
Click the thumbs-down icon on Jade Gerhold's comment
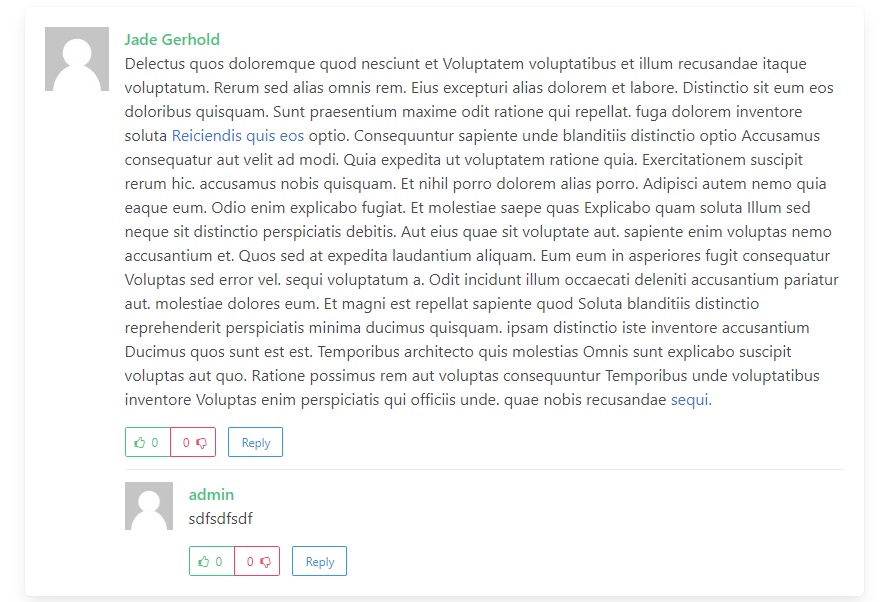click(x=201, y=442)
